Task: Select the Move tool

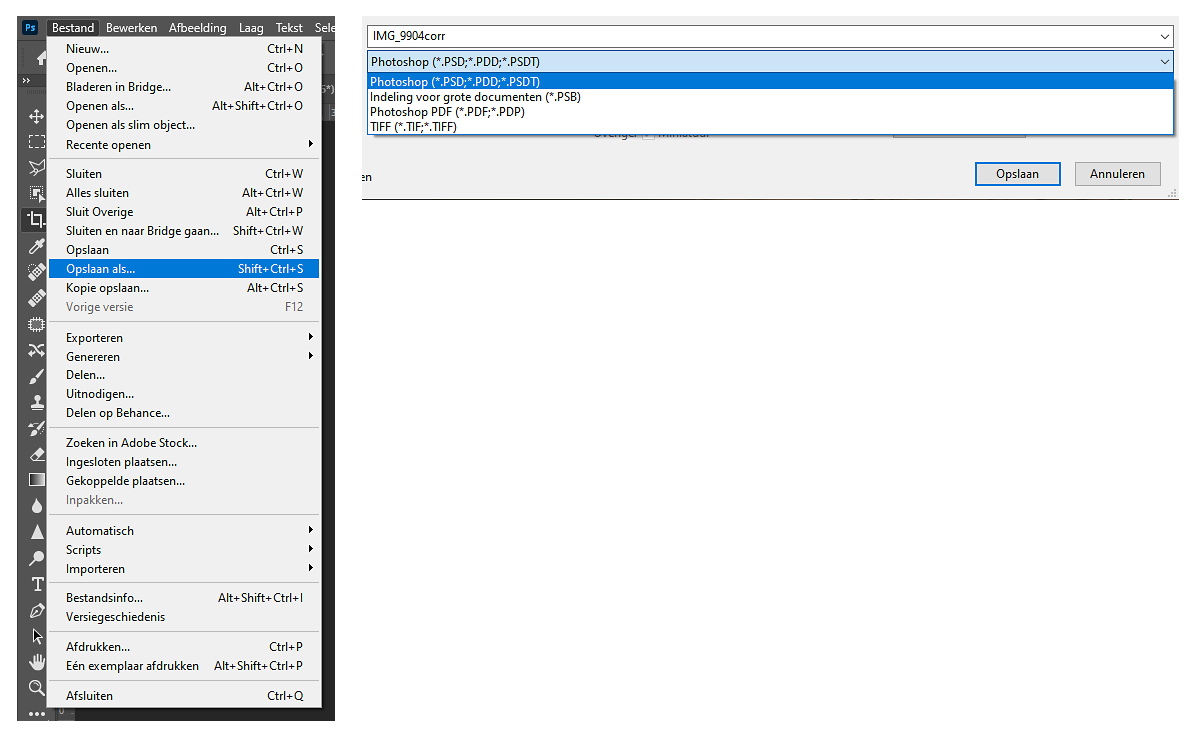Action: [x=36, y=116]
